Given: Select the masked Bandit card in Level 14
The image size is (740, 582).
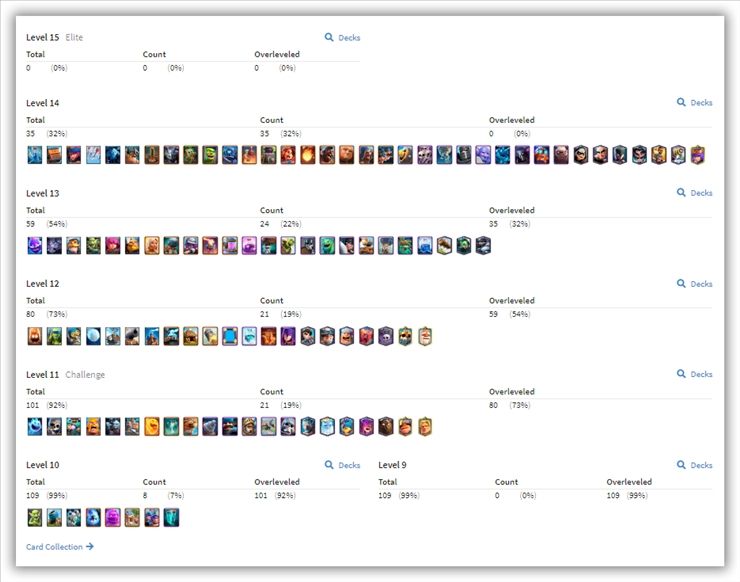Looking at the screenshot, I should pos(581,155).
